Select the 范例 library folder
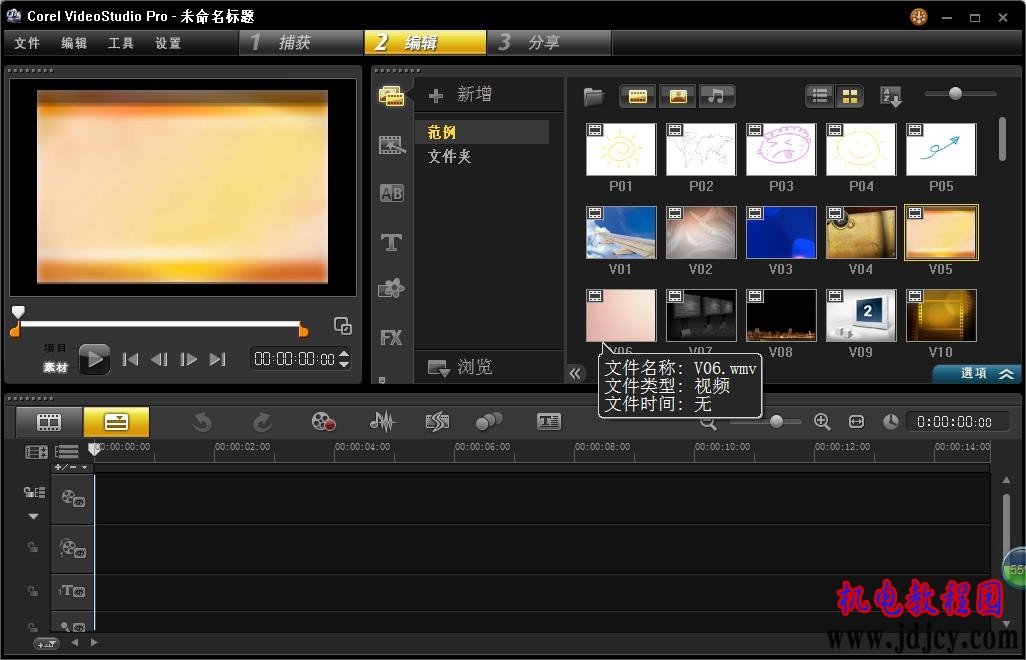The image size is (1026, 660). pyautogui.click(x=482, y=132)
